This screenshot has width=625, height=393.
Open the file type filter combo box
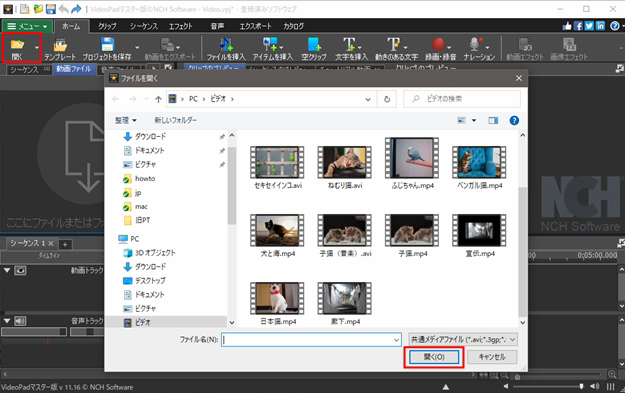tap(463, 340)
